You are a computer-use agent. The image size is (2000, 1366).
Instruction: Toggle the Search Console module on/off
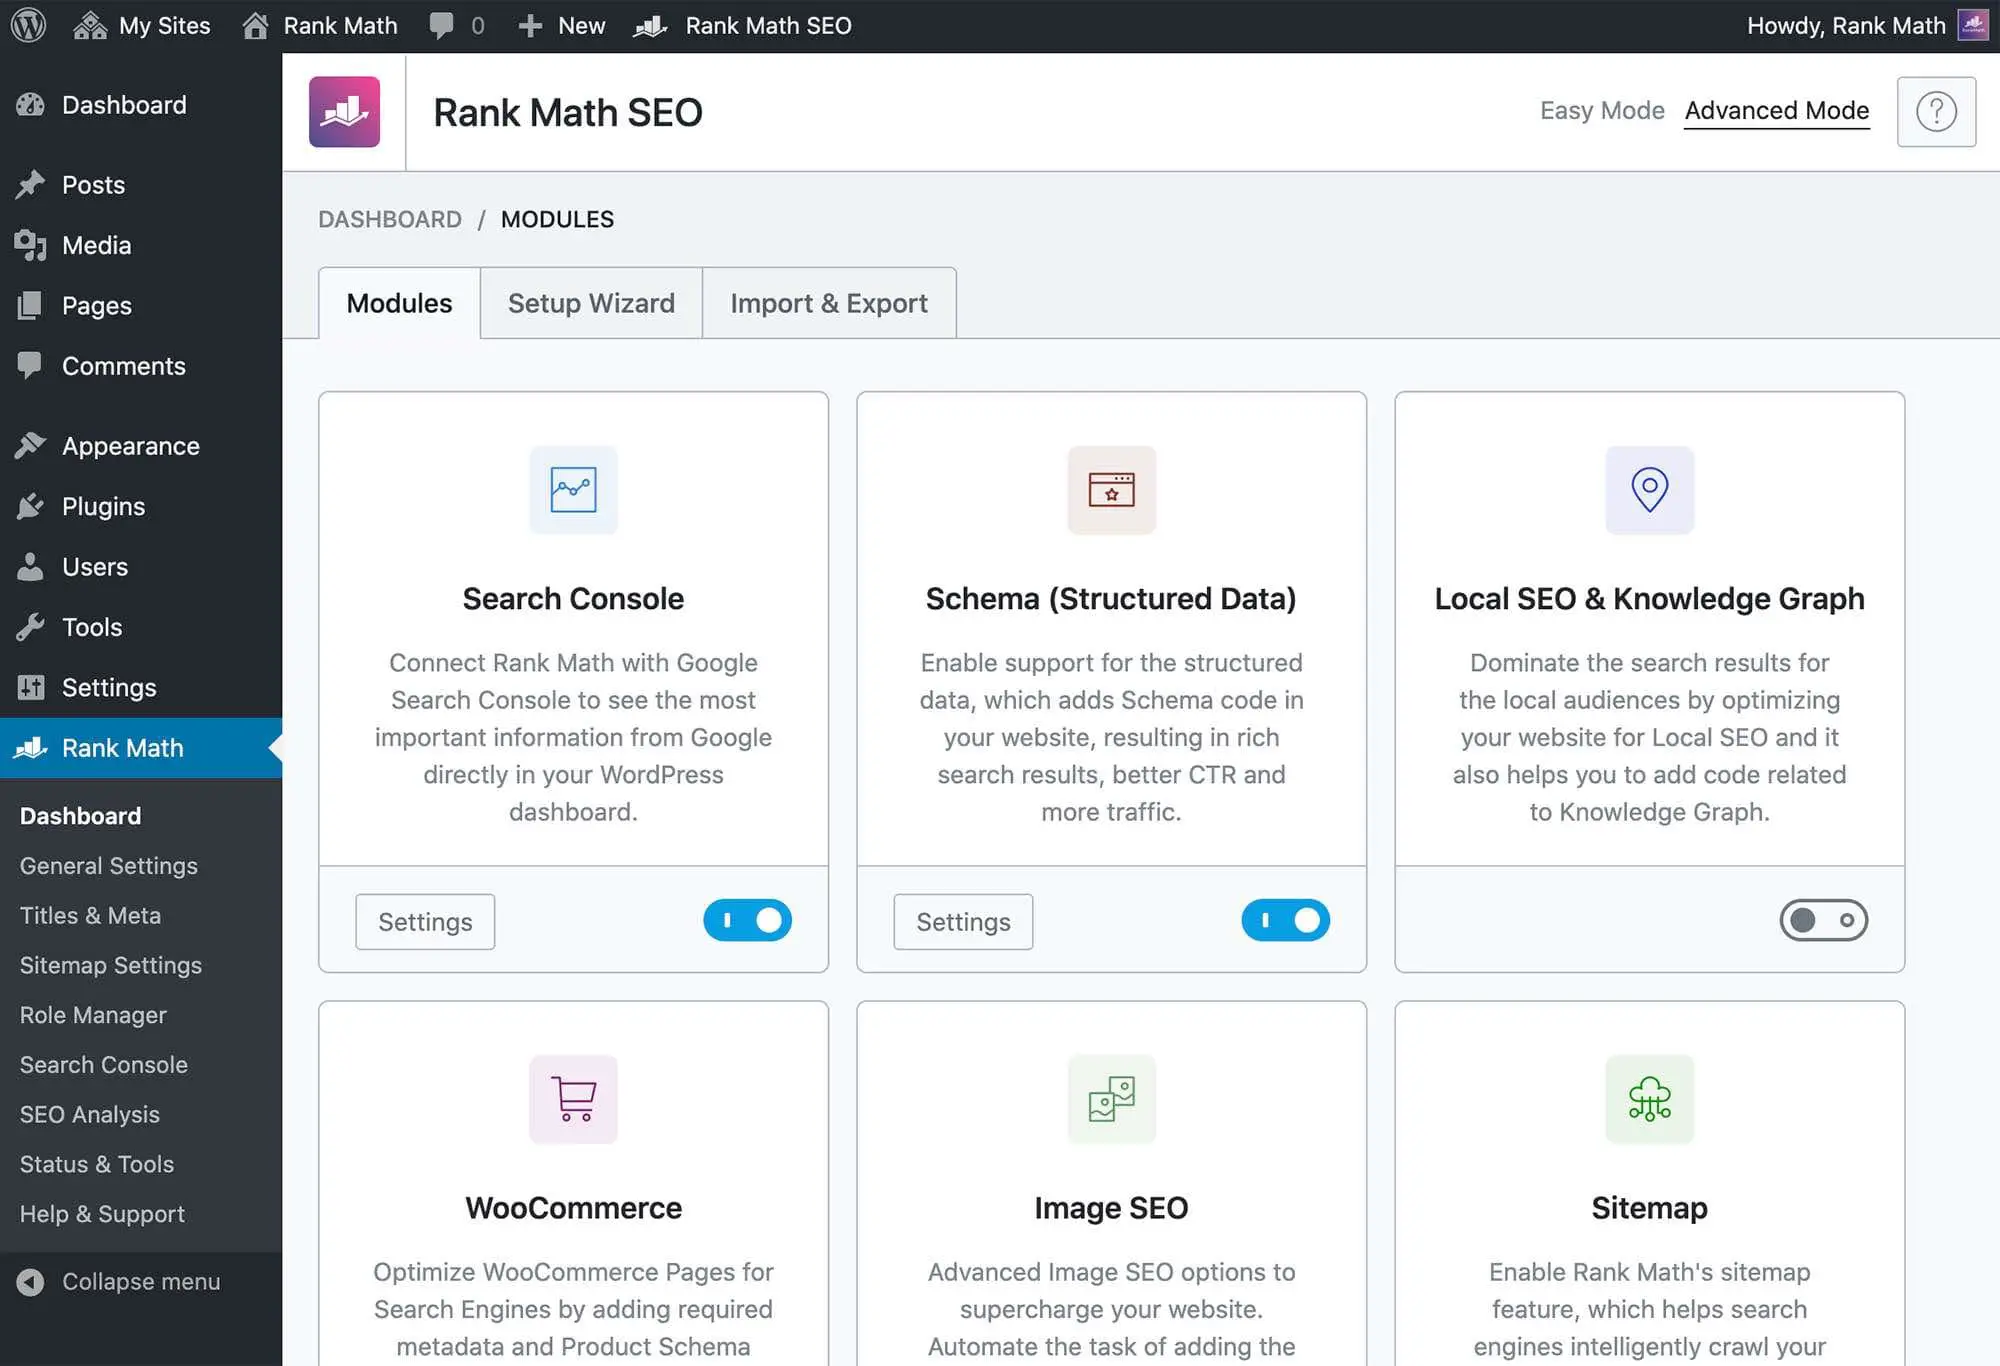(746, 918)
